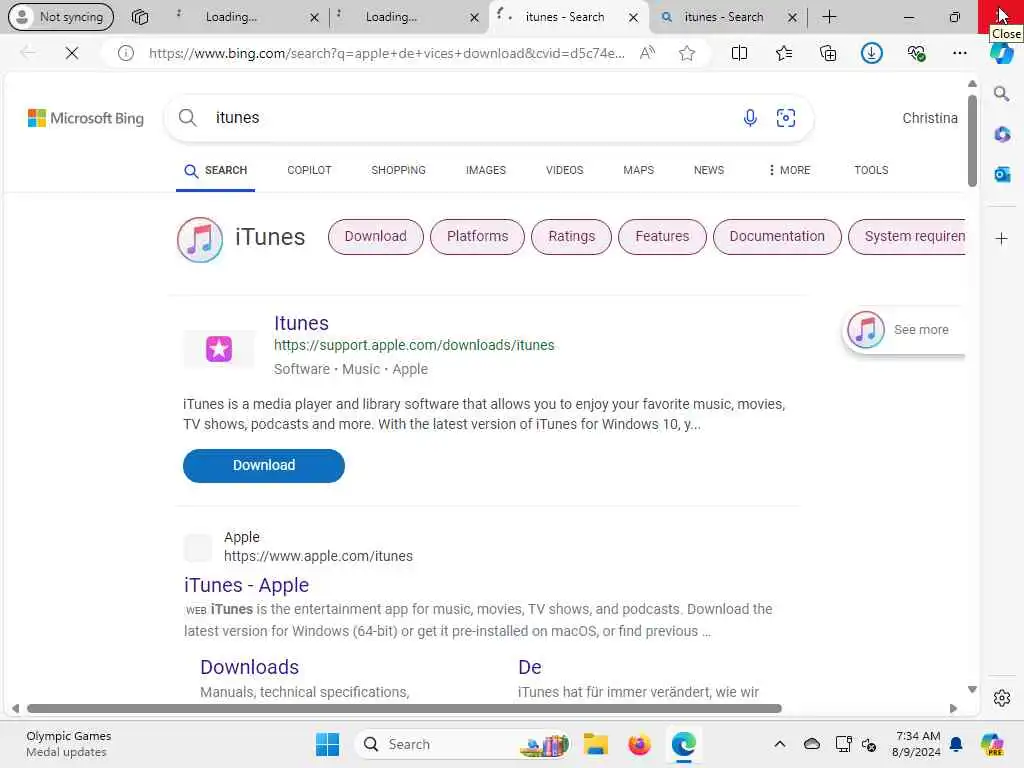
Task: Open sidebar settings gear icon
Action: pos(1002,698)
